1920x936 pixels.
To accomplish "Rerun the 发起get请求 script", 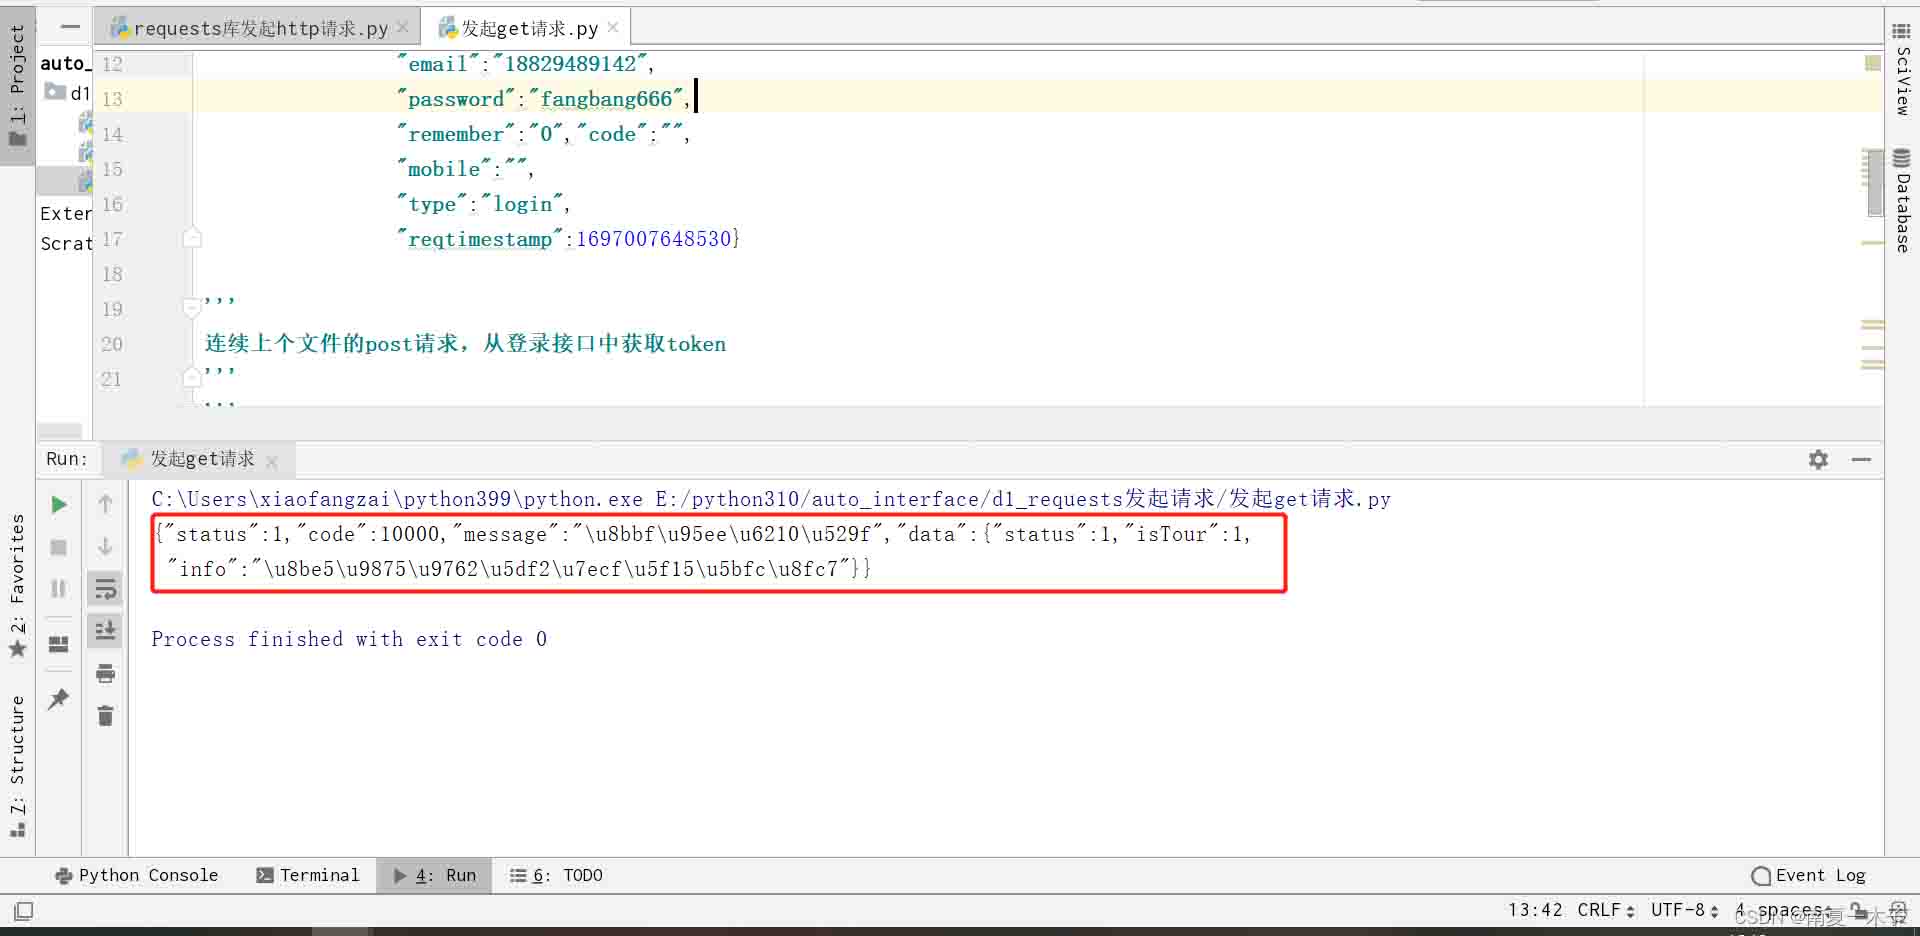I will coord(58,504).
